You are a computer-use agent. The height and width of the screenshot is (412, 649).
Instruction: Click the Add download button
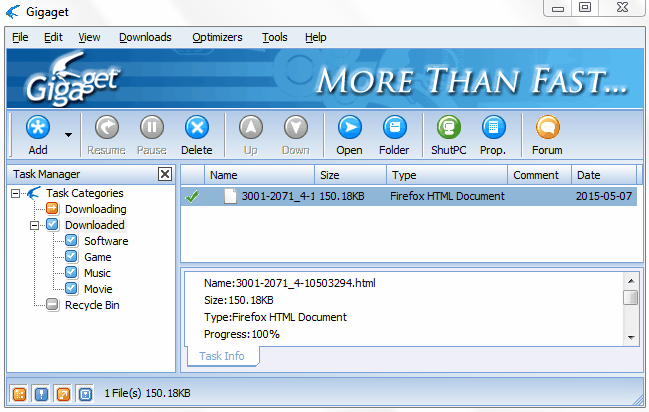pos(38,135)
